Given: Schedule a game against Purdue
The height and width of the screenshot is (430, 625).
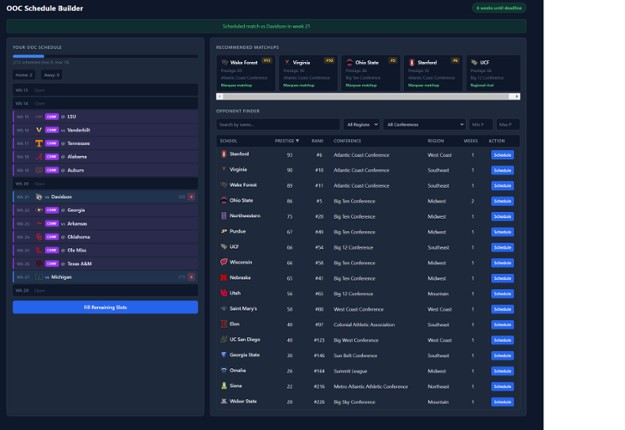Looking at the screenshot, I should click(x=502, y=232).
